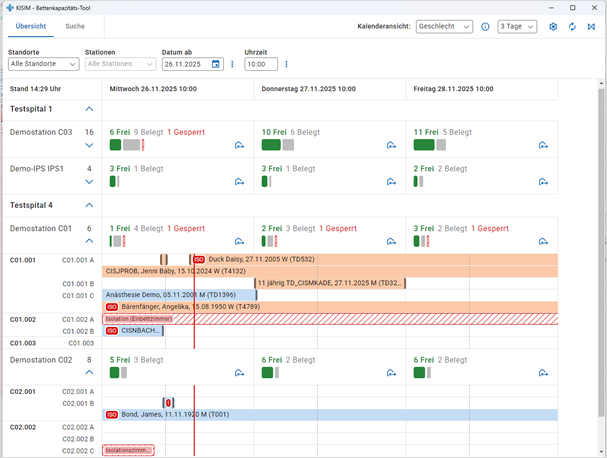Screen dimensions: 607x458
Task: Click the three-dot menu next to Uhrzeit
Action: point(287,64)
